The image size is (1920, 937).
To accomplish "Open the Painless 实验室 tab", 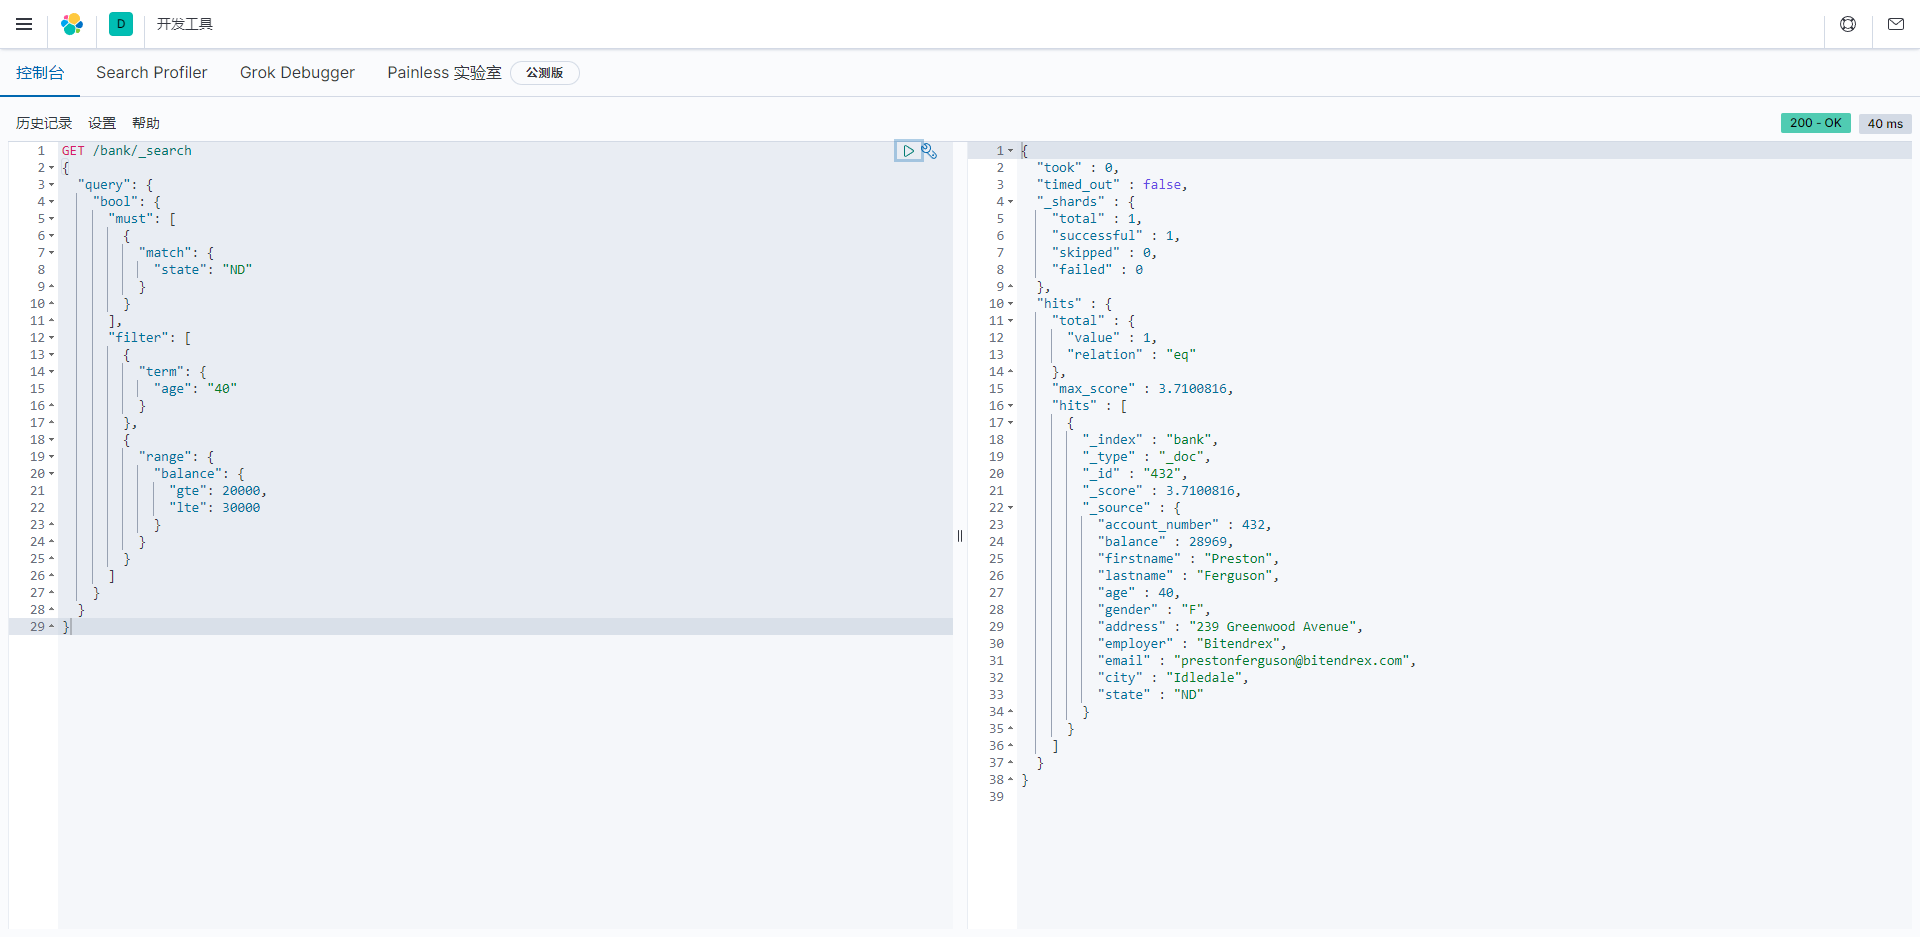I will click(444, 73).
